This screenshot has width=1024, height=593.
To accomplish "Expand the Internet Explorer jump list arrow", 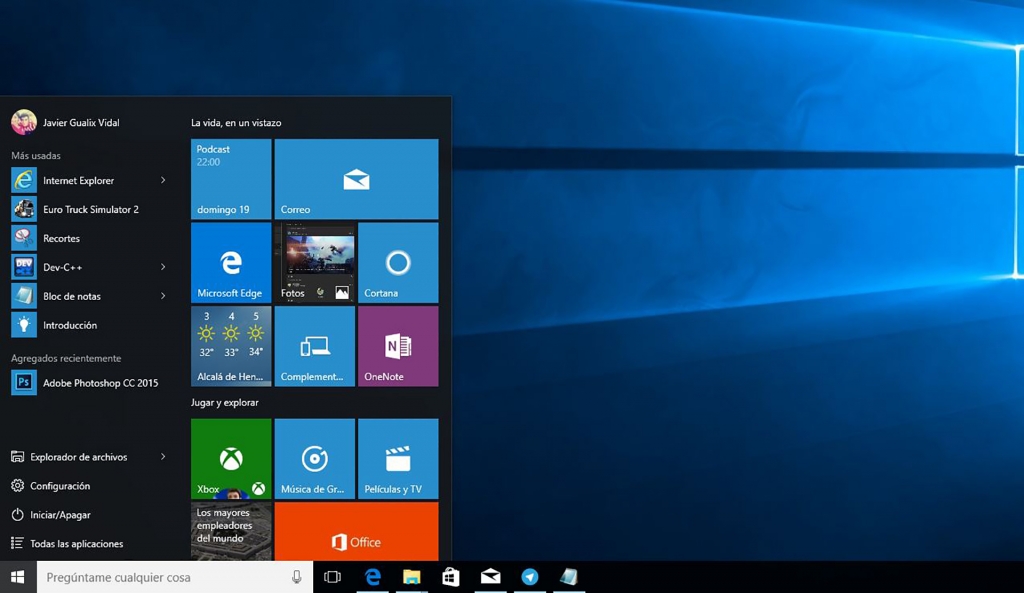I will pos(163,181).
